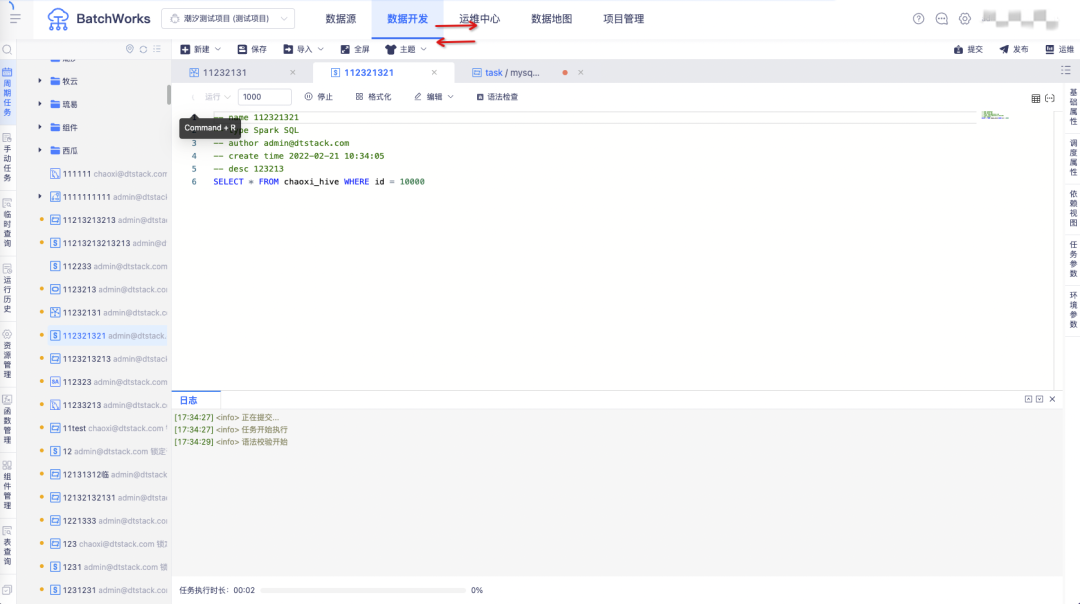This screenshot has height=604, width=1080.
Task: Open the 潮汐测试项目 project selector
Action: 232,17
